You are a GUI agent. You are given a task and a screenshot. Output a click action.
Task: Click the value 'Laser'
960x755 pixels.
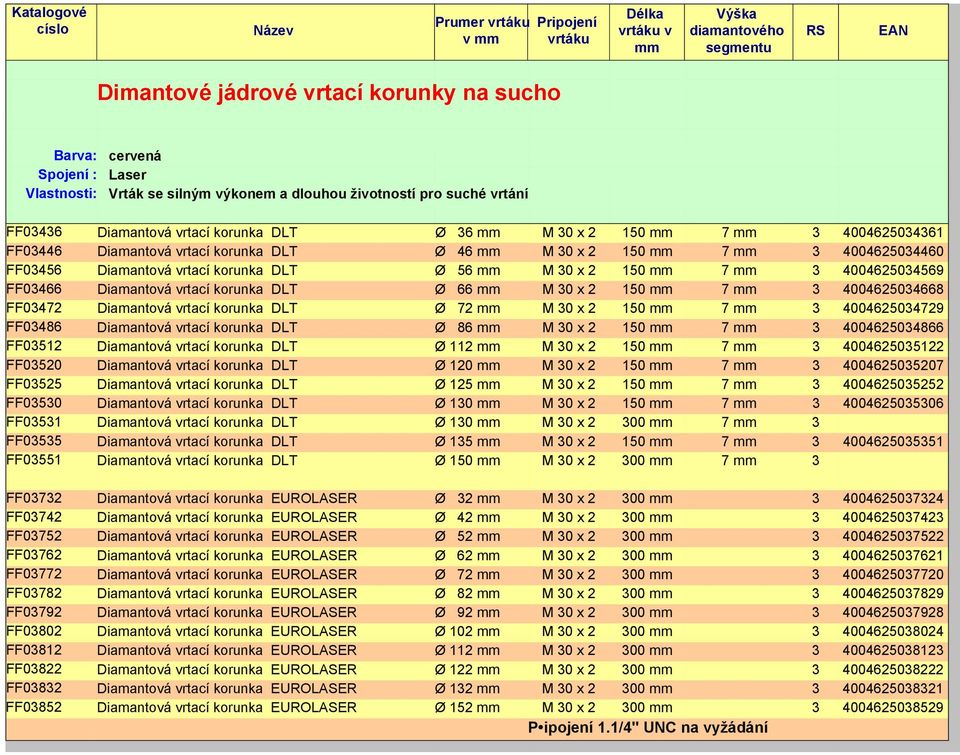[x=127, y=175]
